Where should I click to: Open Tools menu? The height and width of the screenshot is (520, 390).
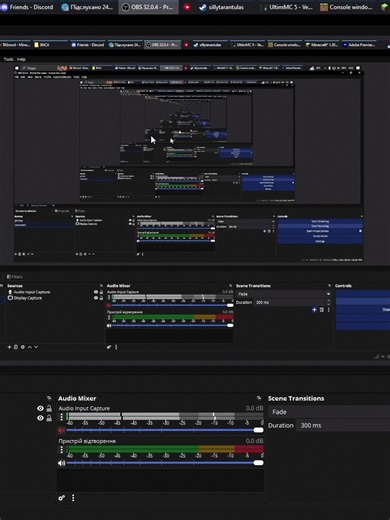pyautogui.click(x=8, y=59)
